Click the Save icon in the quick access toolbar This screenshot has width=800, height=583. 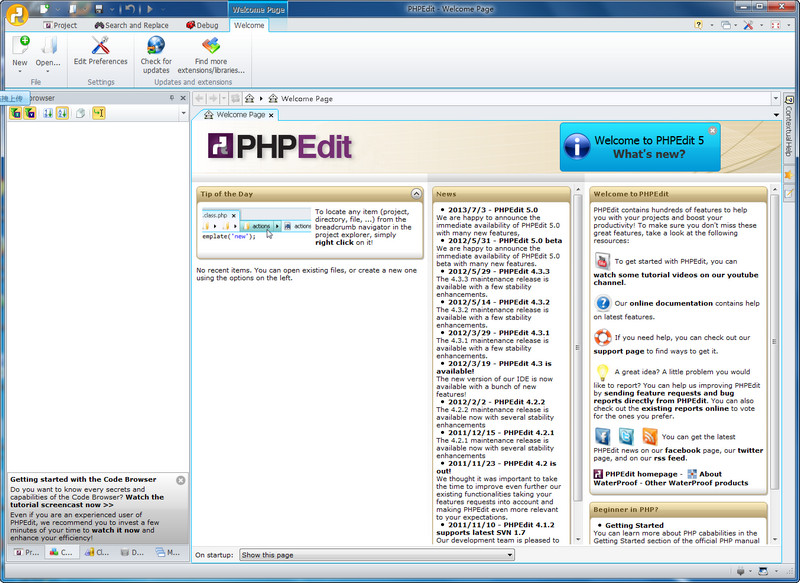tap(99, 9)
